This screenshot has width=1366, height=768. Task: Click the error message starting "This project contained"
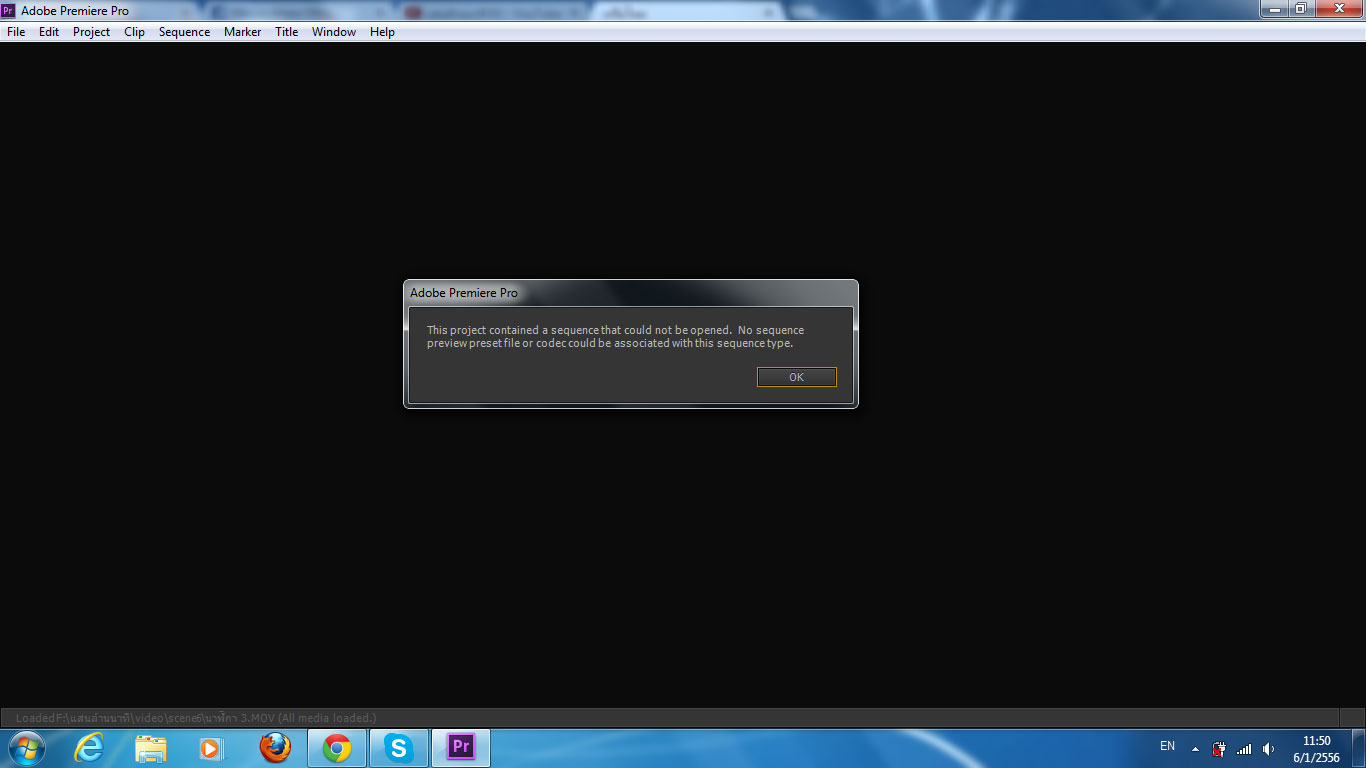(615, 337)
